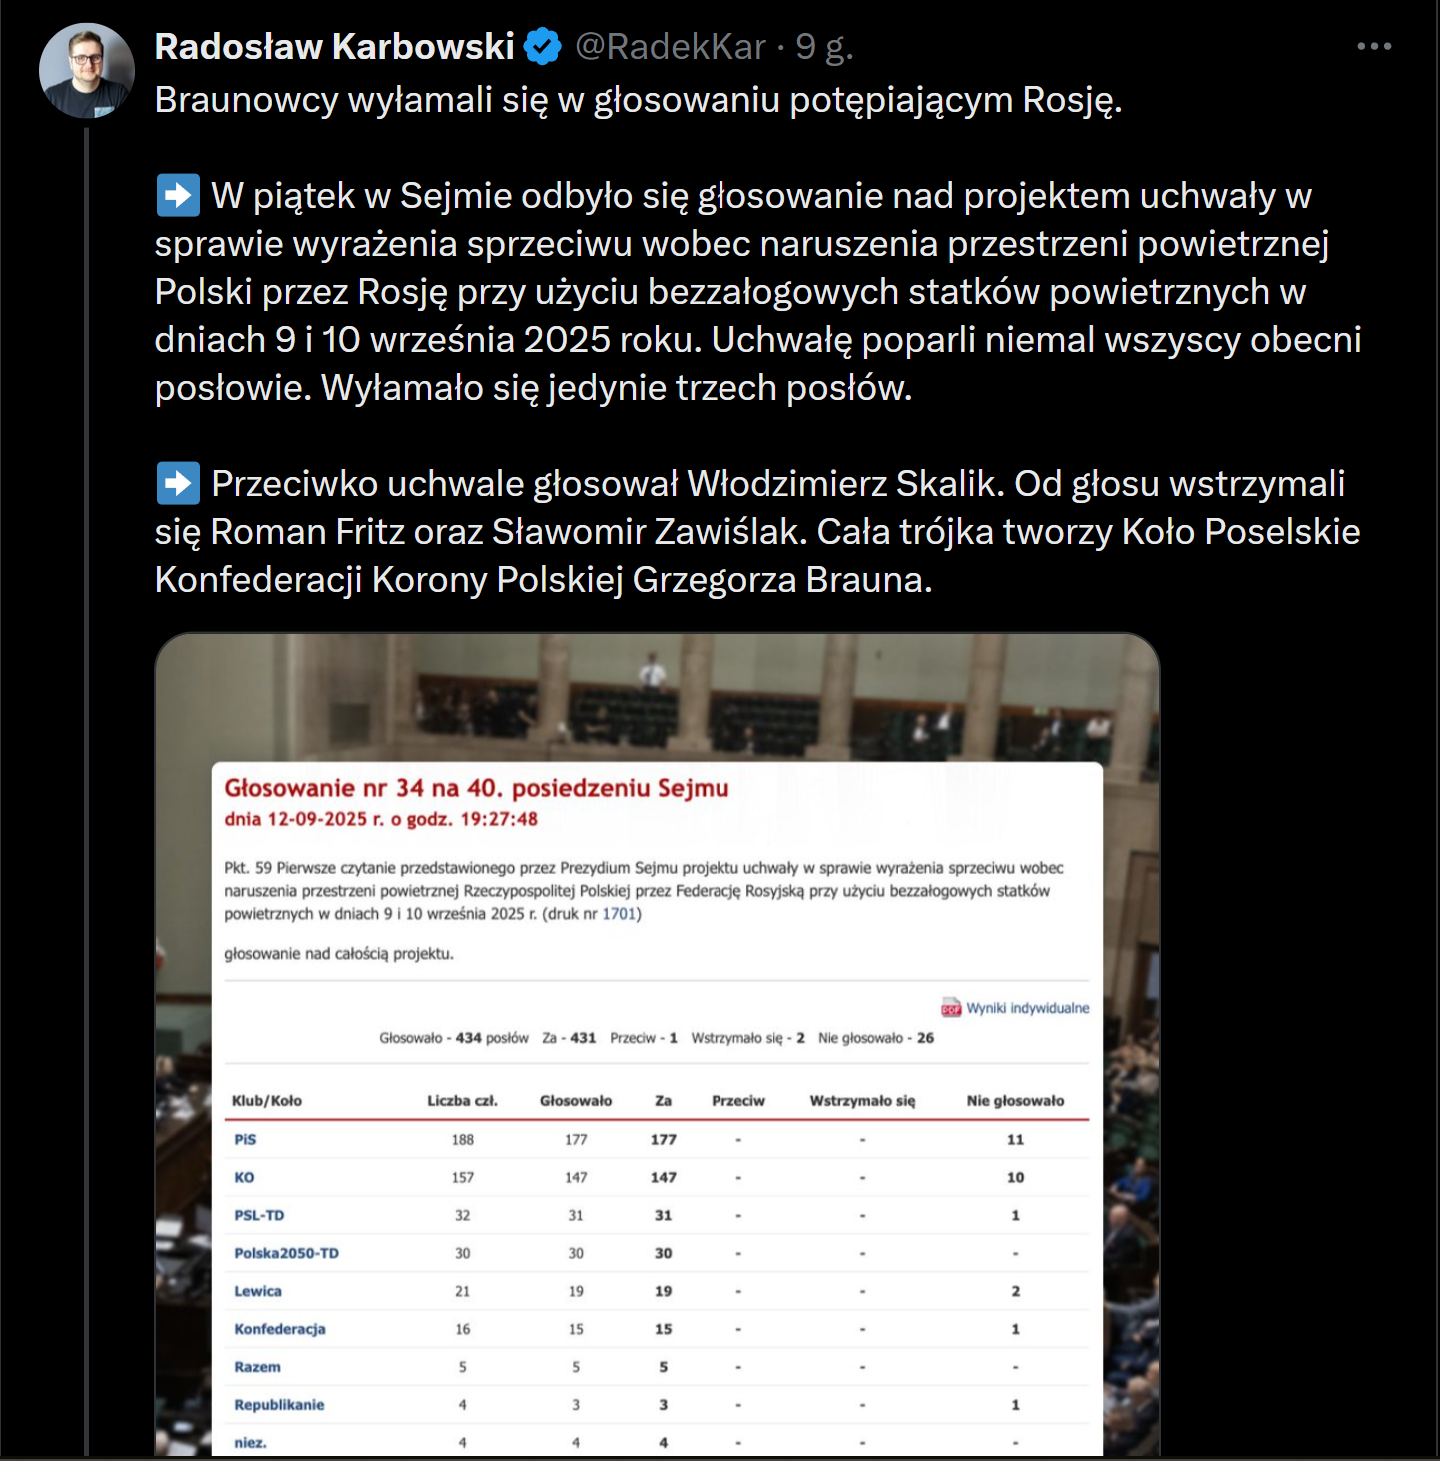Select PiS in the club list
Screen dimensions: 1440x1461
[x=245, y=1139]
